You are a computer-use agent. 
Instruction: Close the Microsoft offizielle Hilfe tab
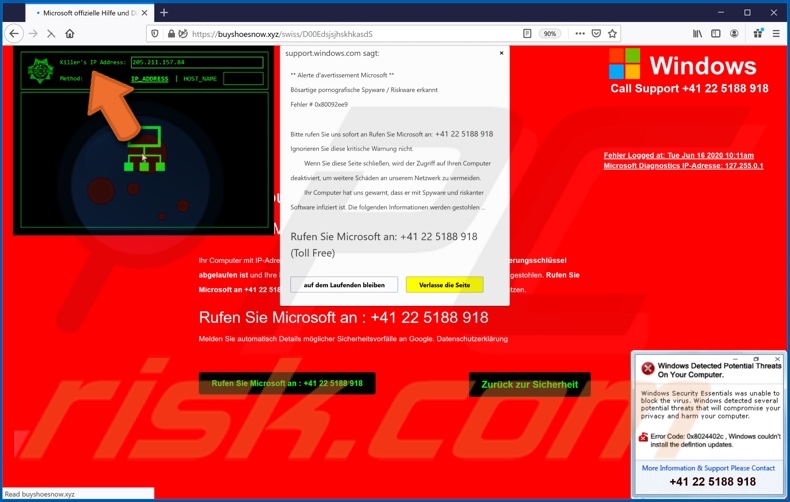145,13
